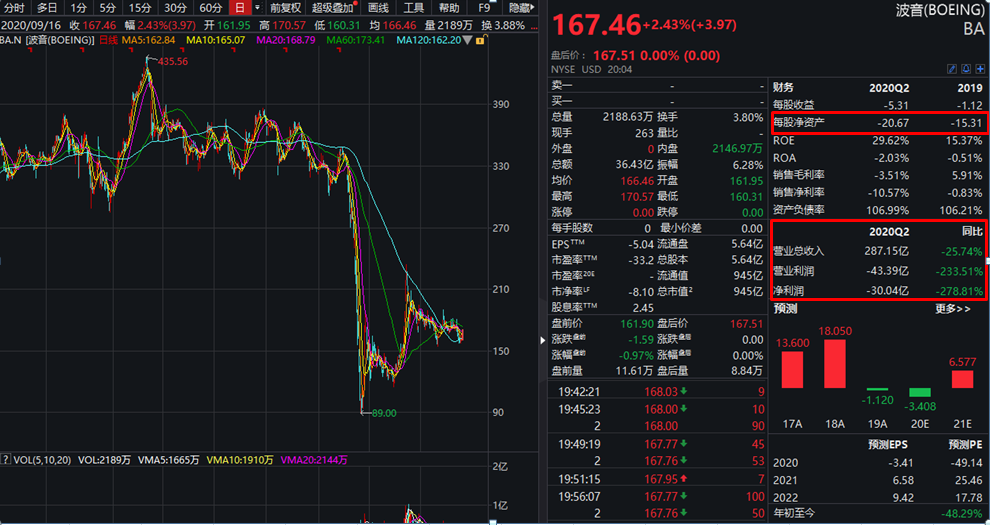This screenshot has width=990, height=525.
Task: Click the large 167.46 price display
Action: click(x=597, y=27)
